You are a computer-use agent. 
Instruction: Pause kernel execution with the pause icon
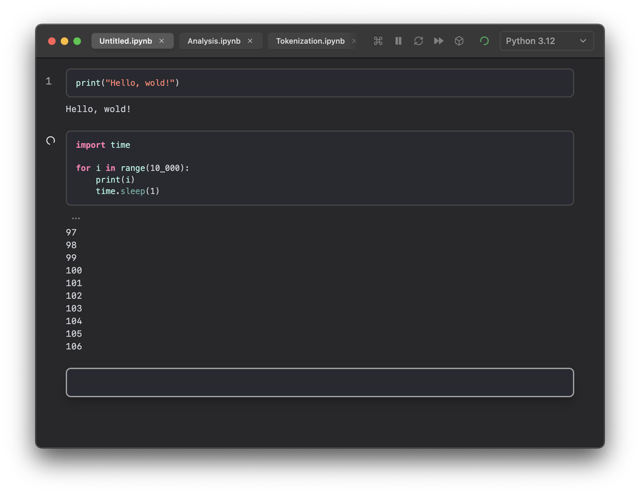pos(398,41)
